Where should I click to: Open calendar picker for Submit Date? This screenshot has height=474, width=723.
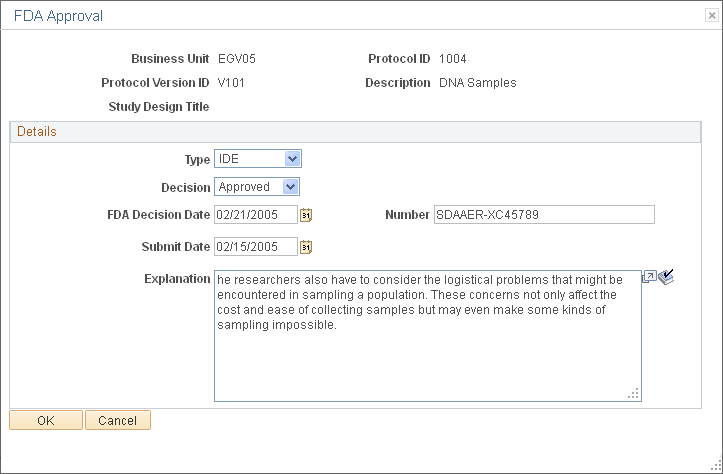point(306,247)
